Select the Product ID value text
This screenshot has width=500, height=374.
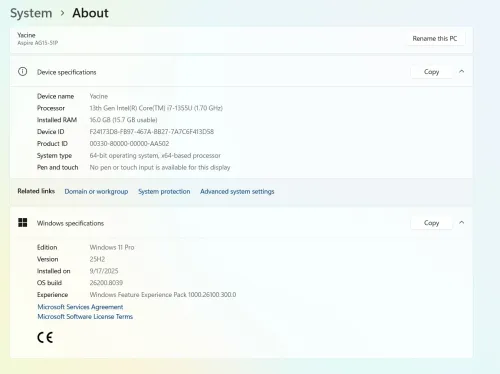pos(129,144)
